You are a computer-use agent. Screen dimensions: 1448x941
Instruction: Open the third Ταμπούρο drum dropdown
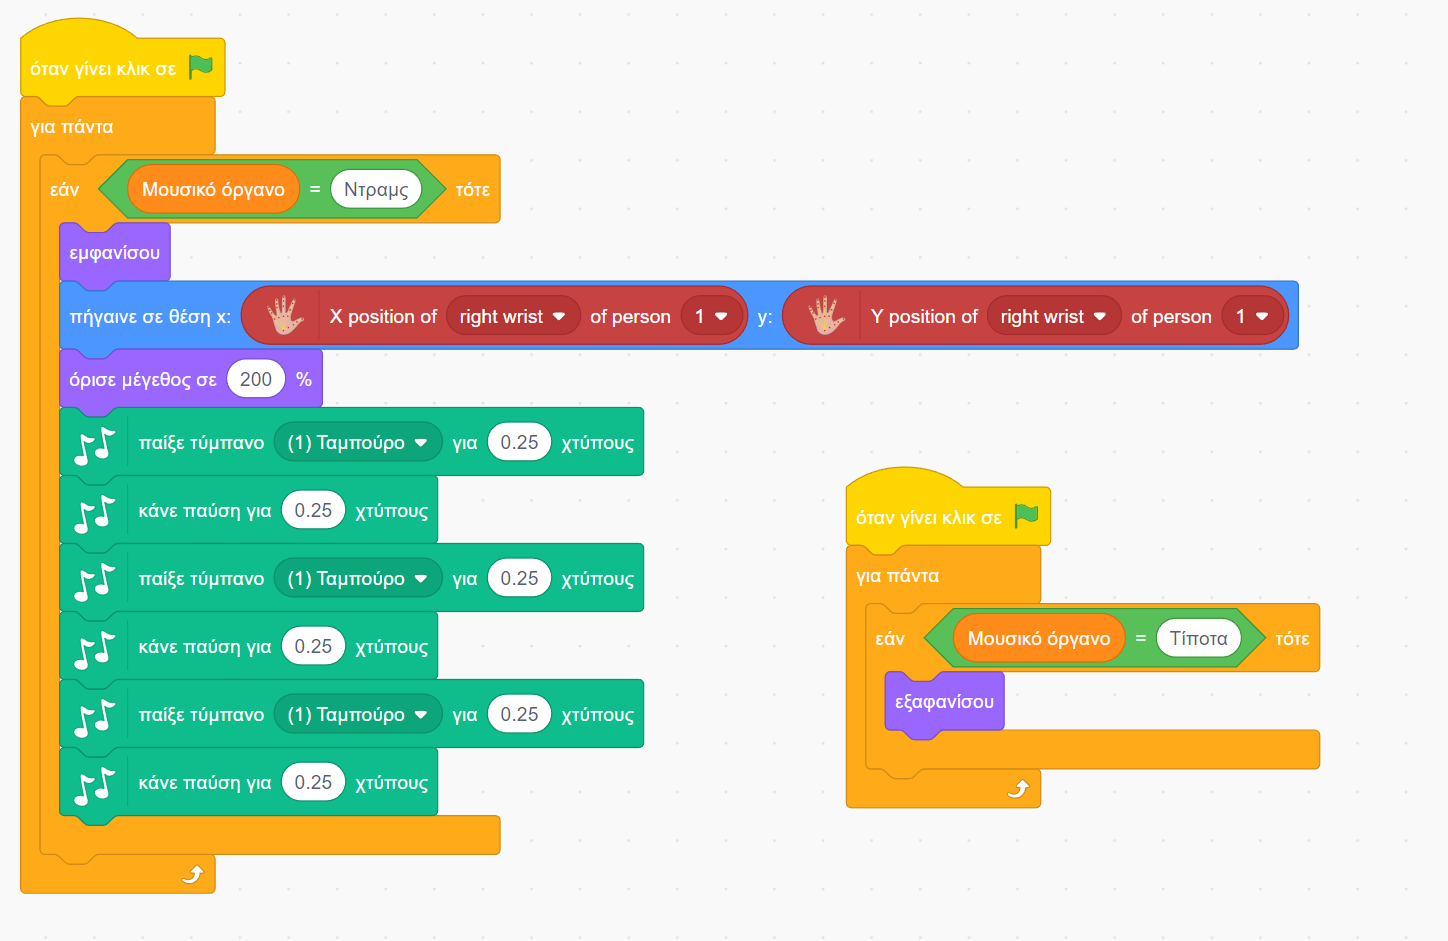point(357,714)
